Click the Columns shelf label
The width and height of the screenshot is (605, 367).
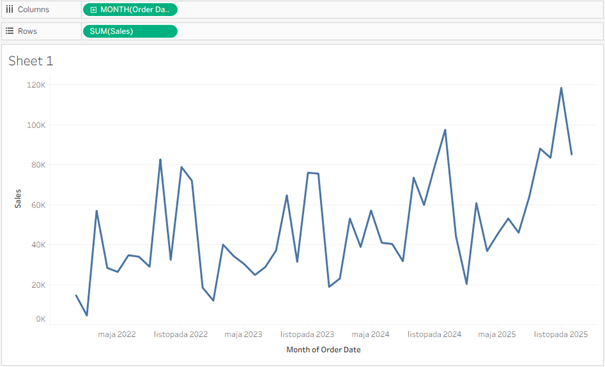pyautogui.click(x=34, y=10)
